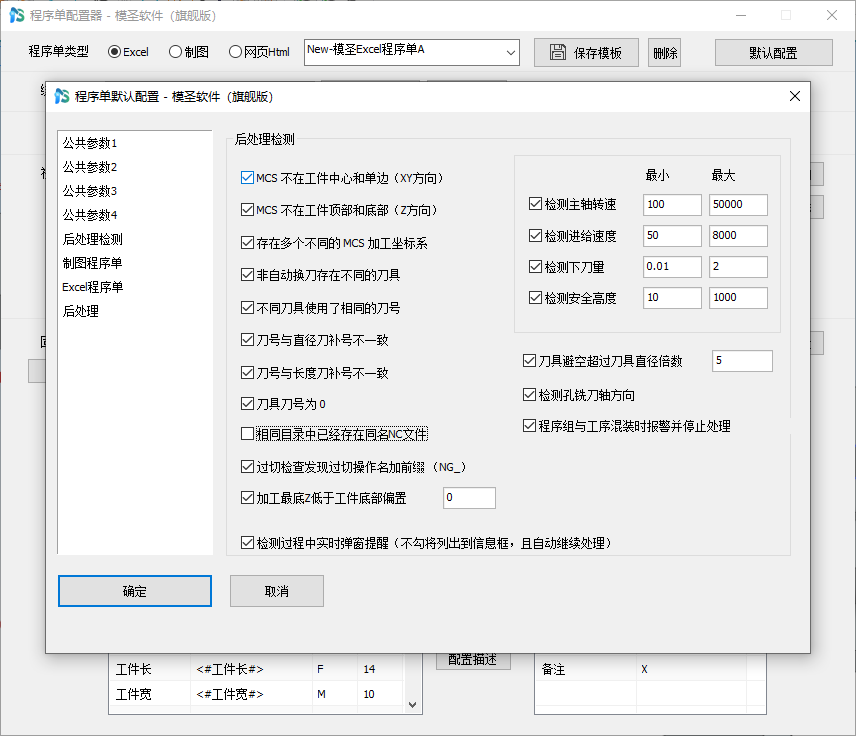Toggle 程序组与工序混装时报警并停止处理 checkbox
The width and height of the screenshot is (856, 736).
(529, 426)
